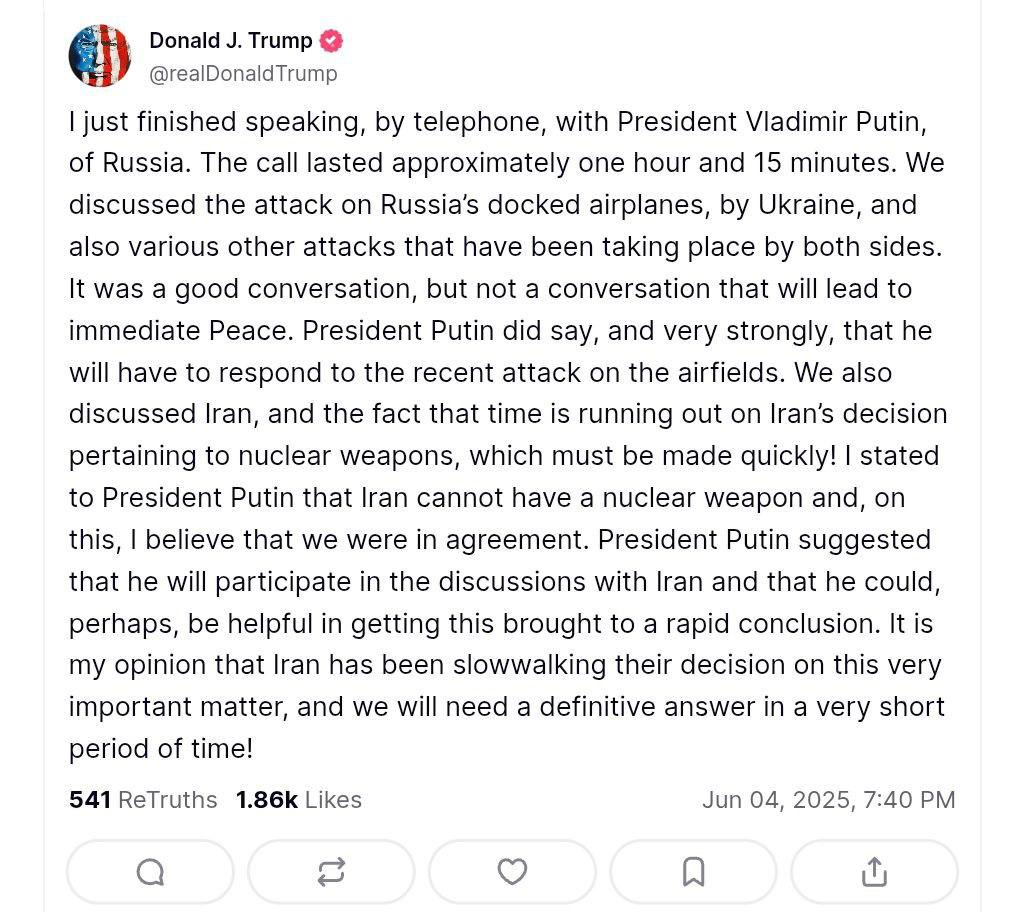Click the @realDonaldTrump handle
This screenshot has height=912, width=1029.
click(x=243, y=73)
